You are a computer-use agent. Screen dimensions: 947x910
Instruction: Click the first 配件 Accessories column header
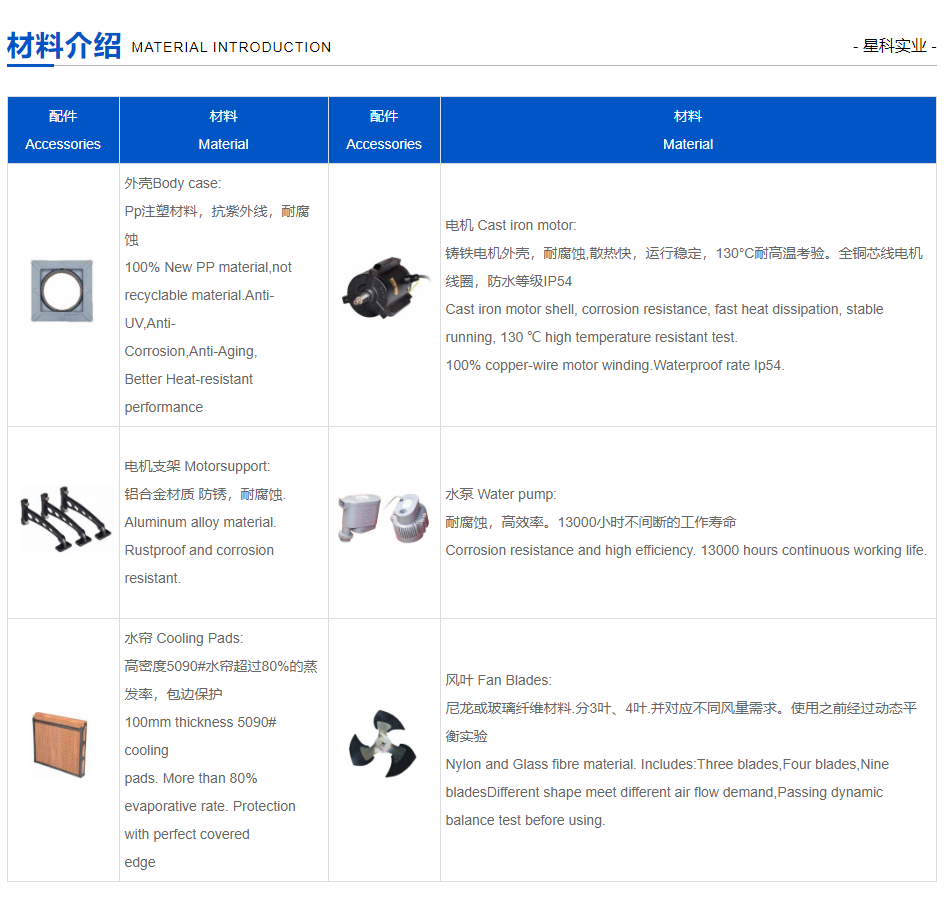click(x=63, y=130)
